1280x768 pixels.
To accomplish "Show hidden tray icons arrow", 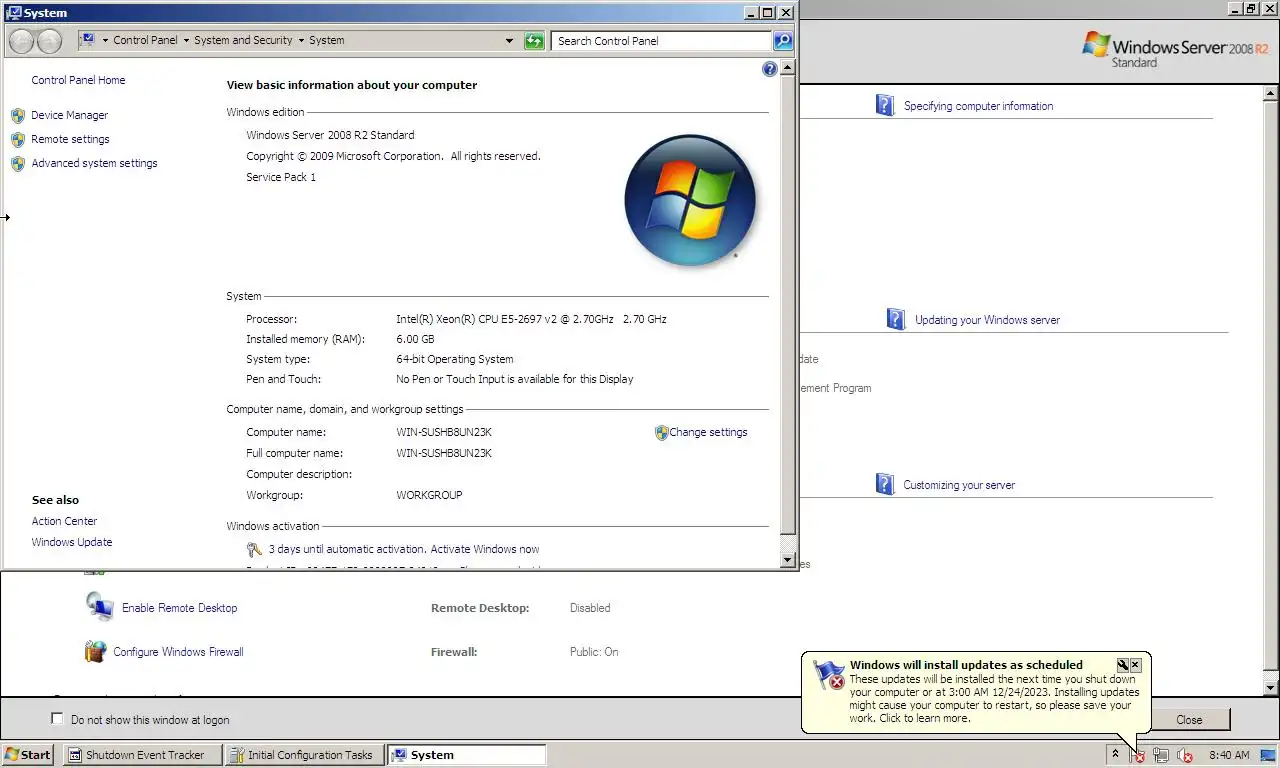I will tap(1115, 754).
